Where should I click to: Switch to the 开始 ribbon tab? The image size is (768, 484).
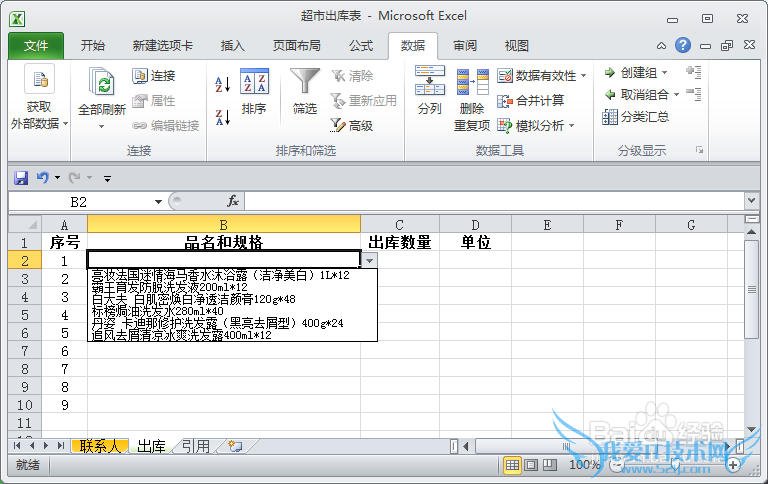(93, 46)
